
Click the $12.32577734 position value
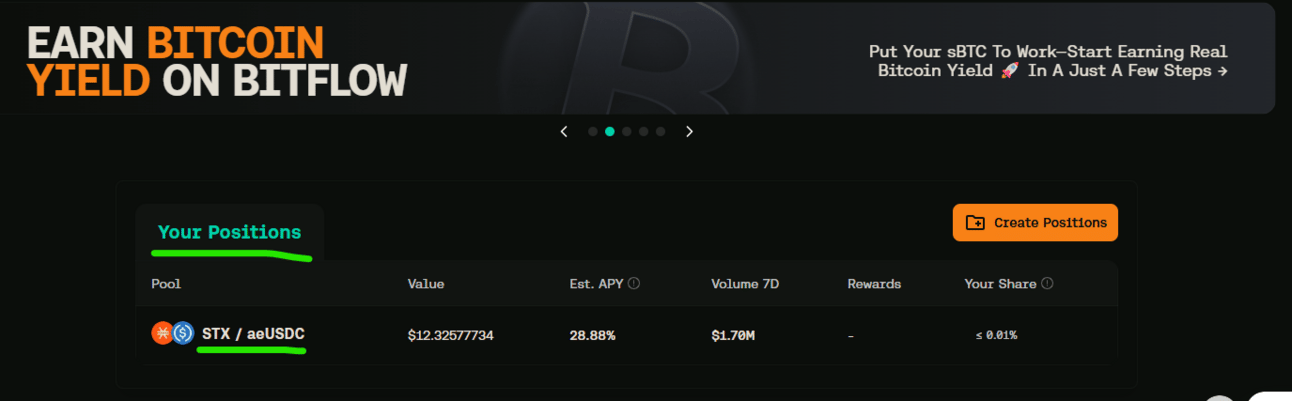pyautogui.click(x=451, y=335)
